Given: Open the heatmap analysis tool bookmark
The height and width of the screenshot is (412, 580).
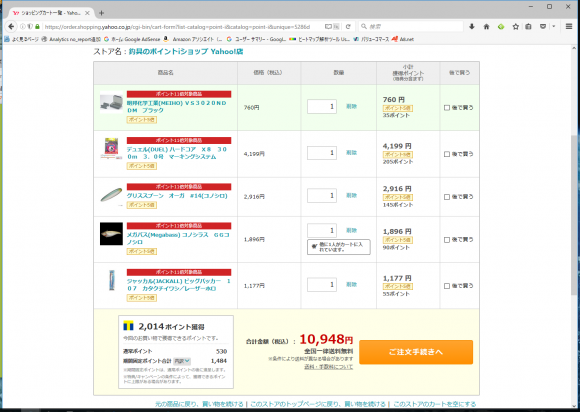Looking at the screenshot, I should click(x=320, y=39).
